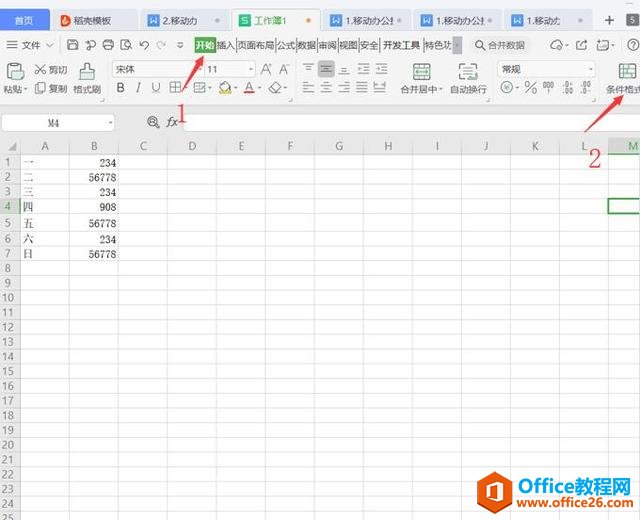The image size is (640, 520).
Task: Switch to the 页面布局 ribbon tab
Action: 256,45
